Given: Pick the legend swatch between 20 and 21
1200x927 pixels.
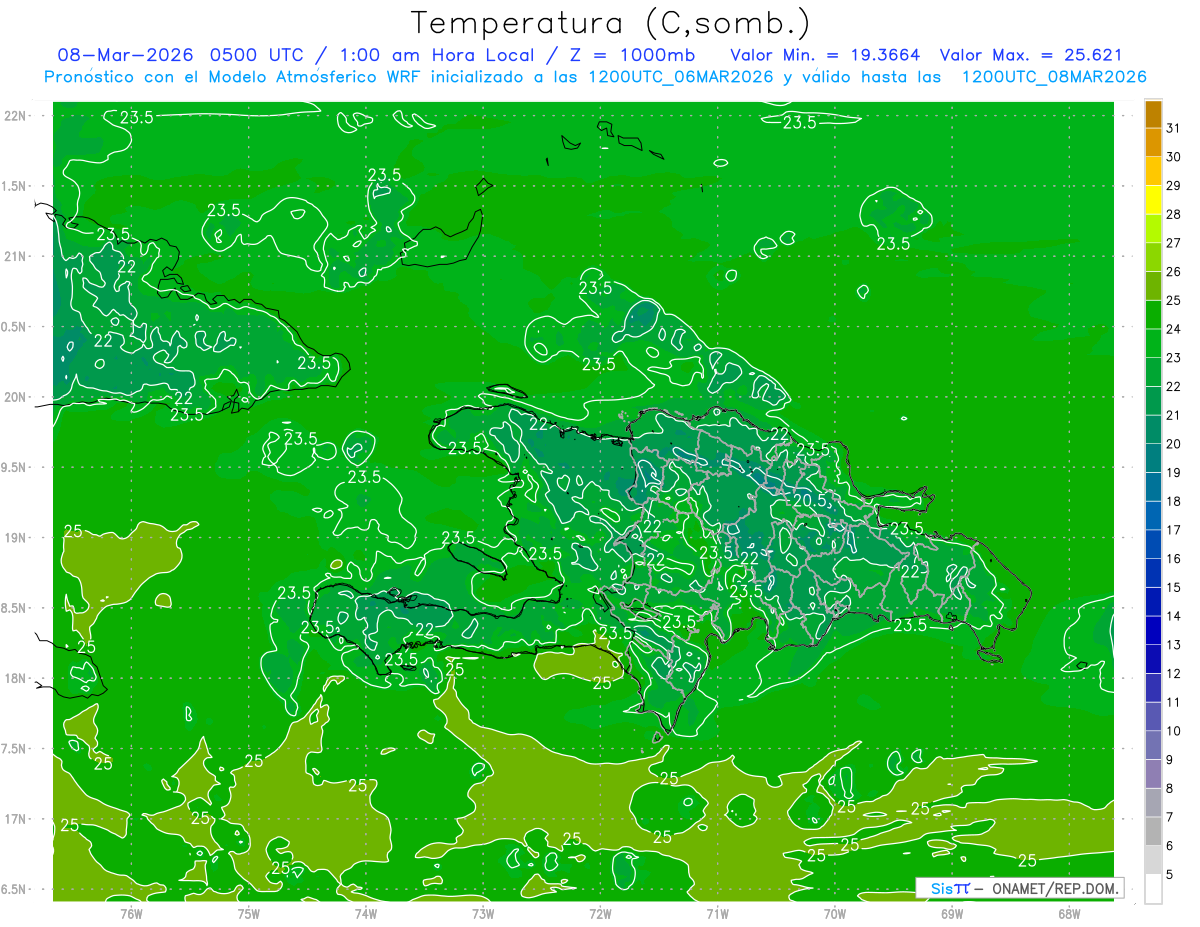Looking at the screenshot, I should (x=1153, y=429).
